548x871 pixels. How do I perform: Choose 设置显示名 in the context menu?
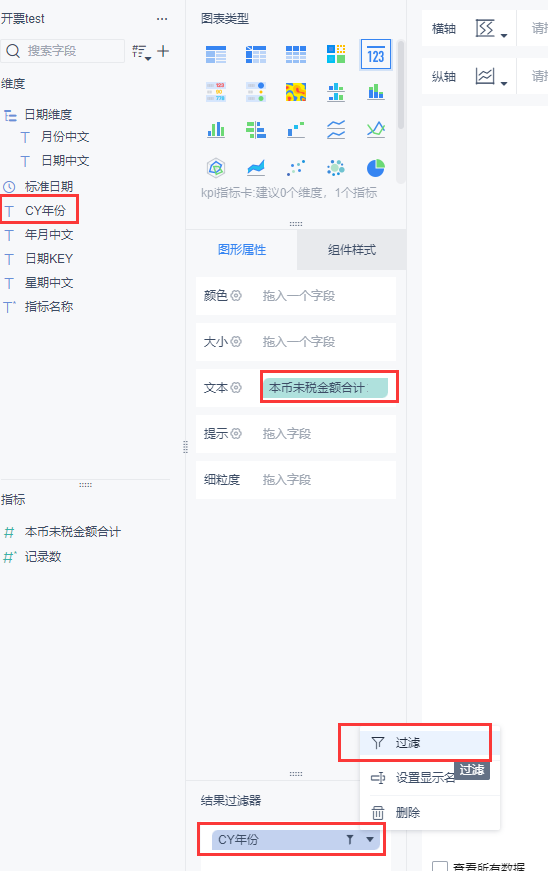coord(430,778)
